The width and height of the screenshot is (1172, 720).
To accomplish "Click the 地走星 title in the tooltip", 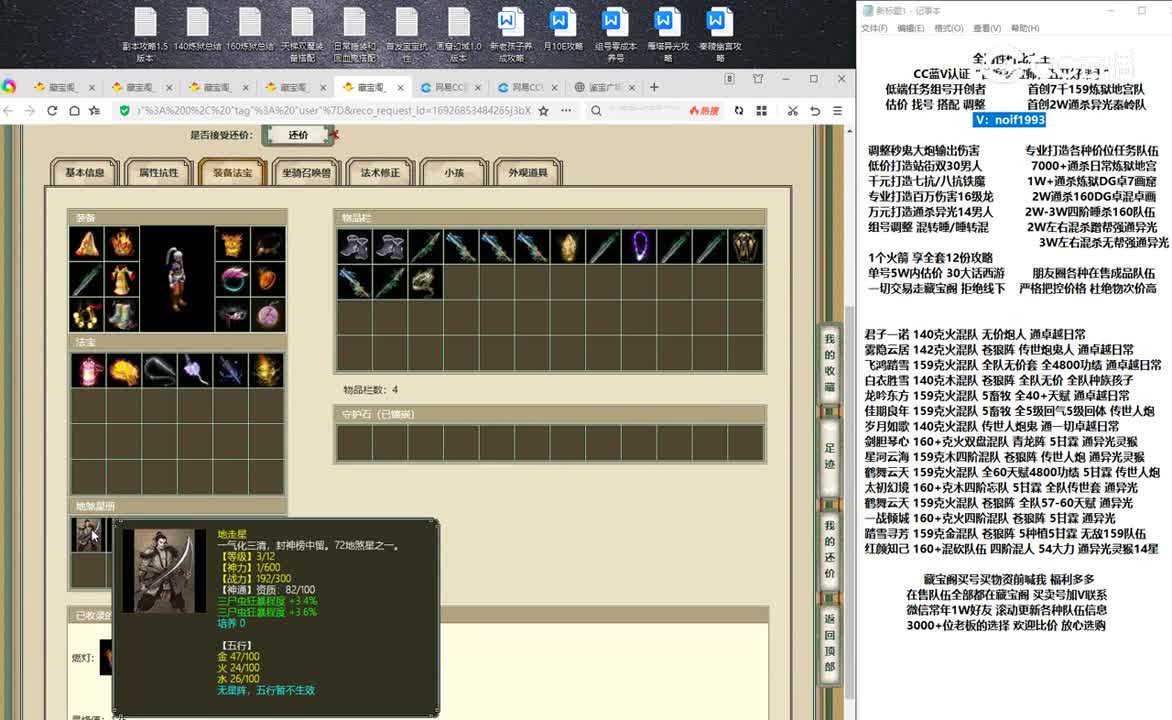I will click(232, 535).
